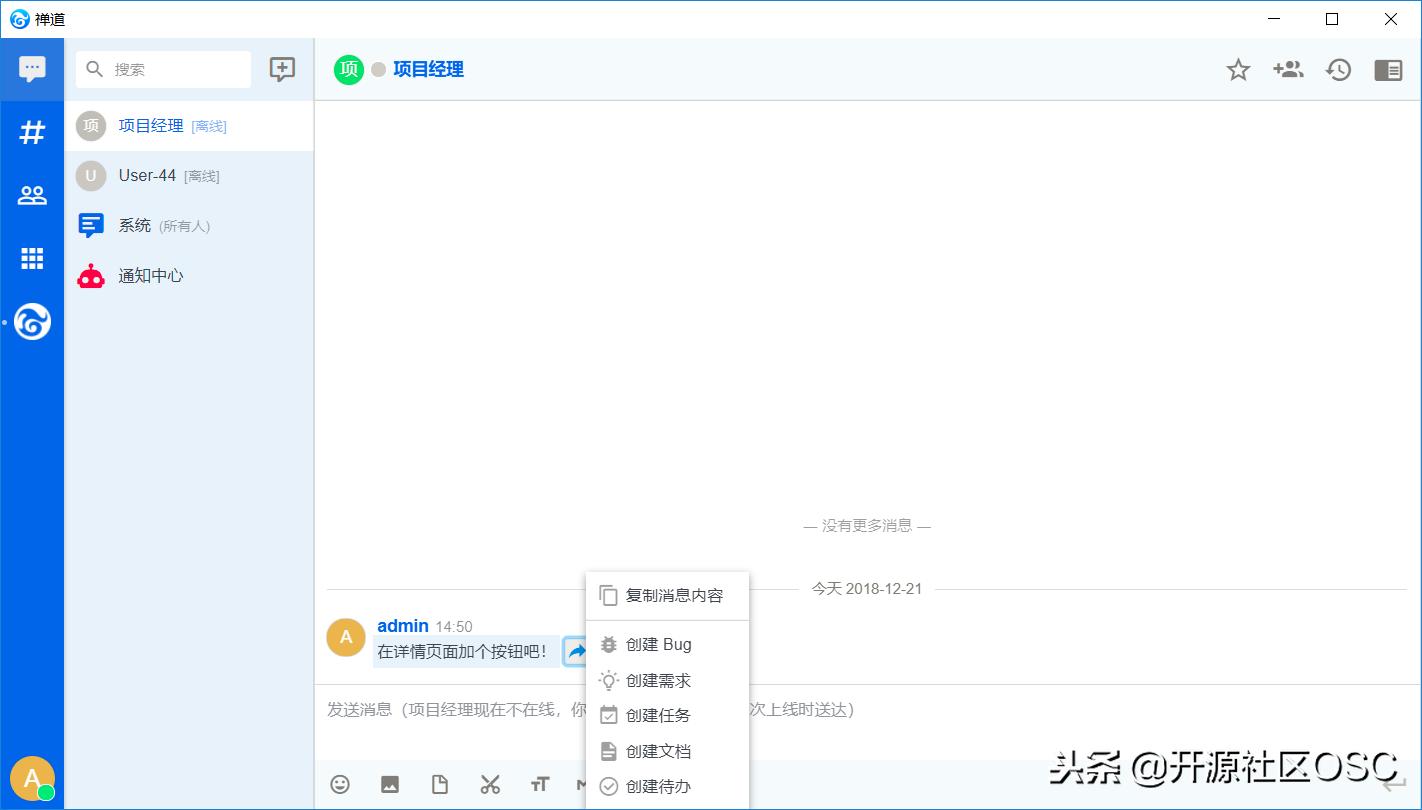Image resolution: width=1422 pixels, height=810 pixels.
Task: Click the message text 在详情页面加个按钮吧！
Action: [463, 652]
